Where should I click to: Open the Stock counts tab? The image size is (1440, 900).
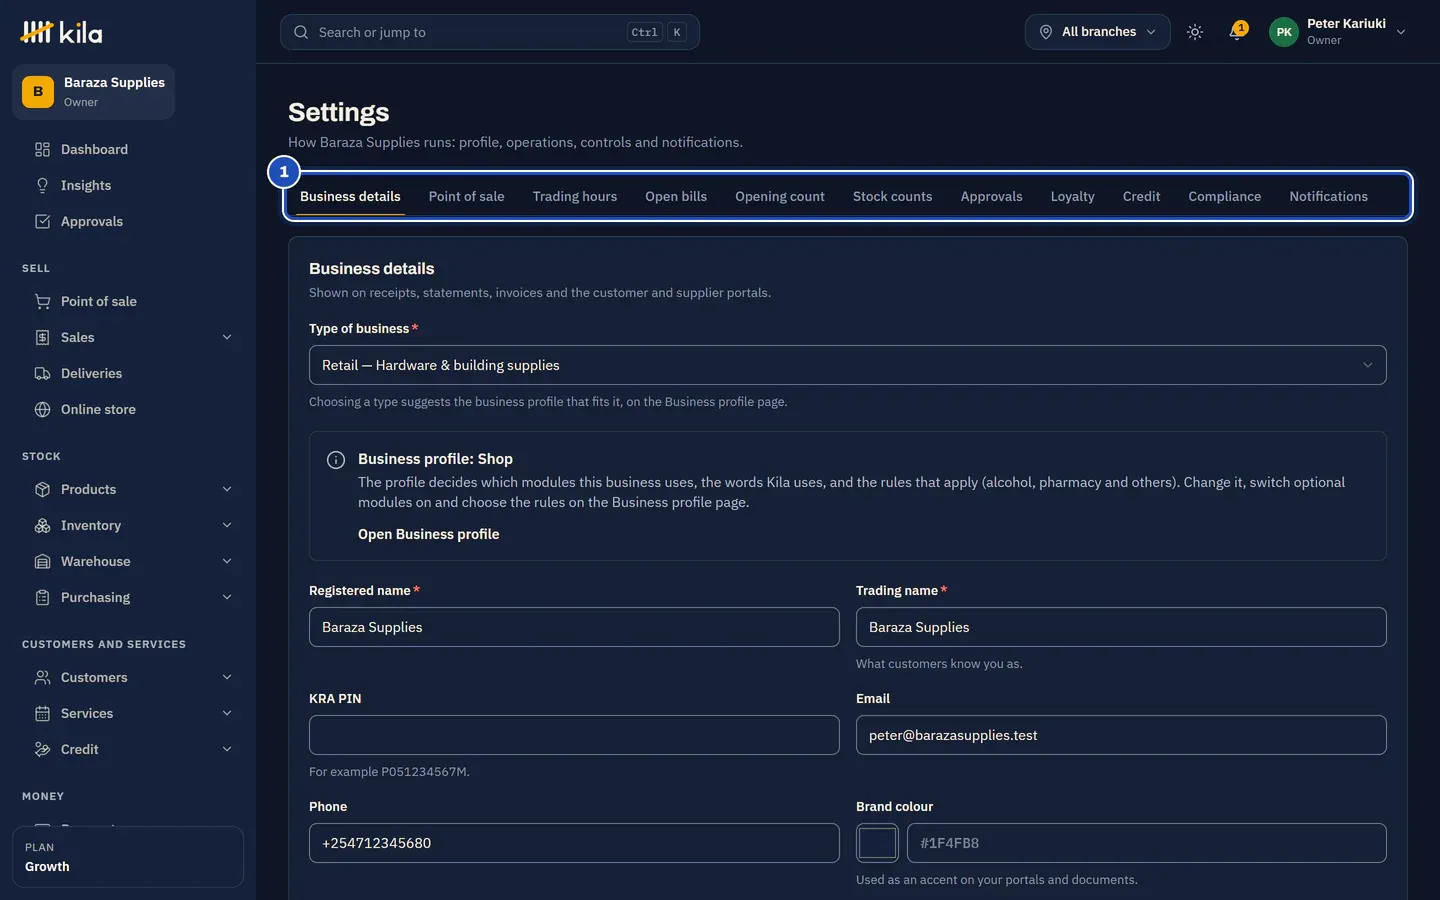[x=892, y=196]
